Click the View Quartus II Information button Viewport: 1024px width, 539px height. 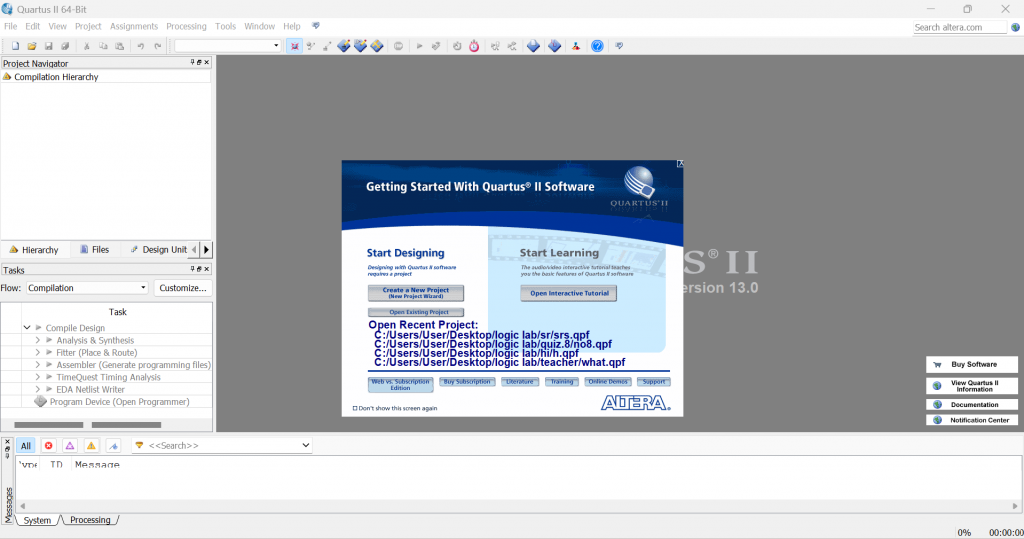point(972,386)
